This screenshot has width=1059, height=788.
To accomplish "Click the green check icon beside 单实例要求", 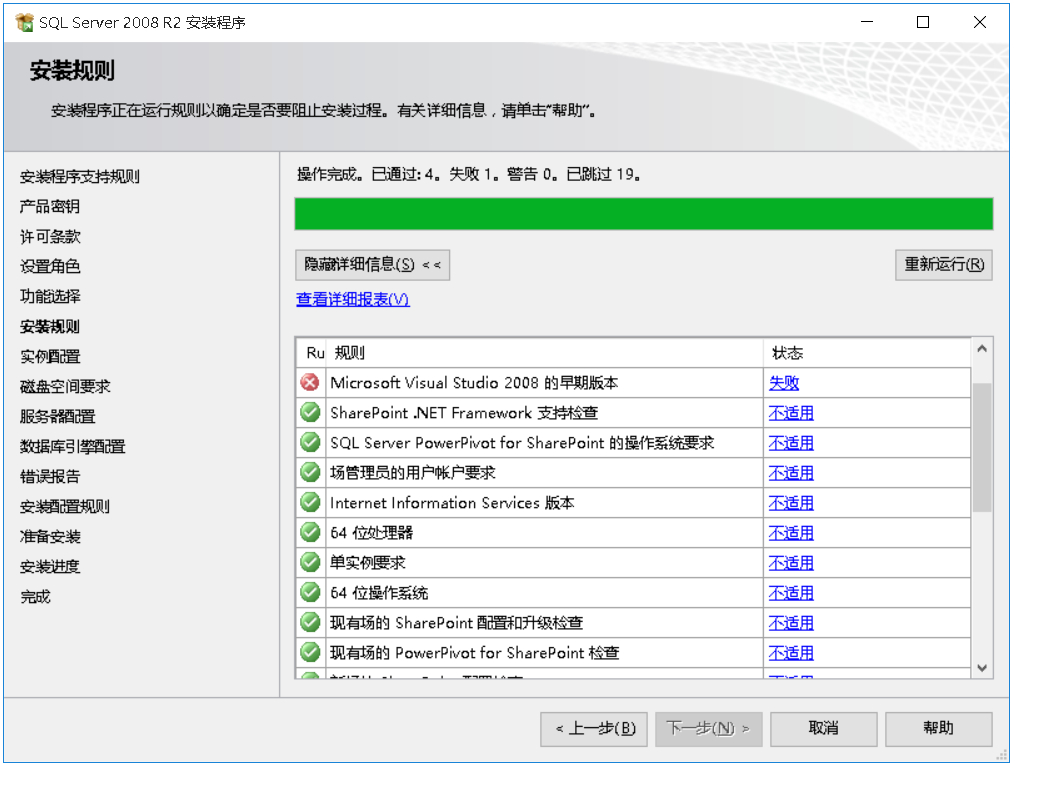I will (x=310, y=562).
